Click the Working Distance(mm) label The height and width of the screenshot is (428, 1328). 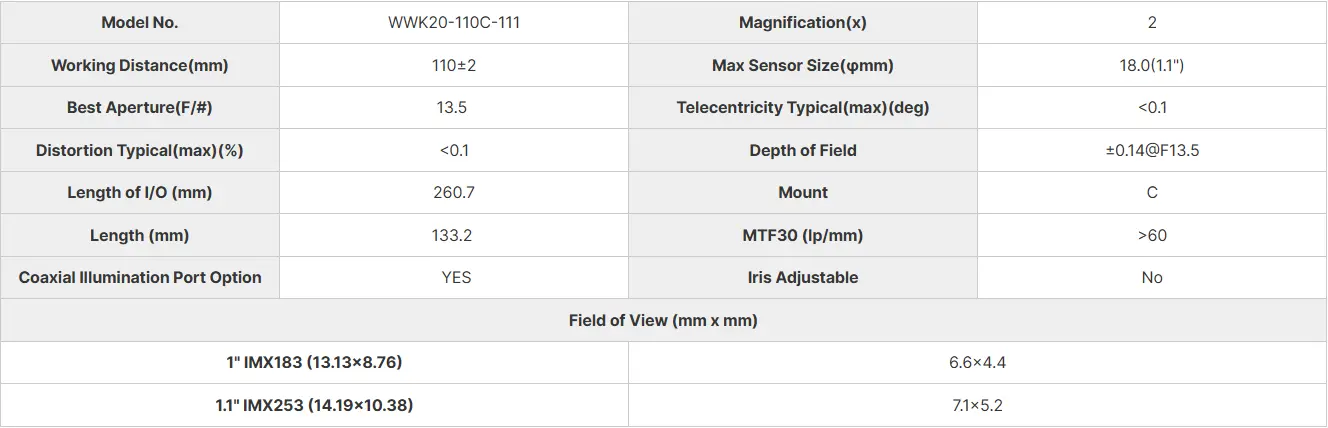(140, 66)
